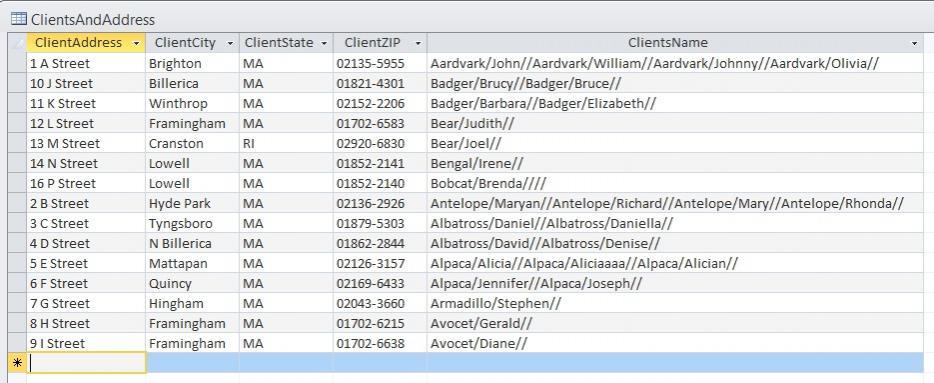Click the 'Hingham' city cell
The image size is (934, 383).
pos(192,303)
